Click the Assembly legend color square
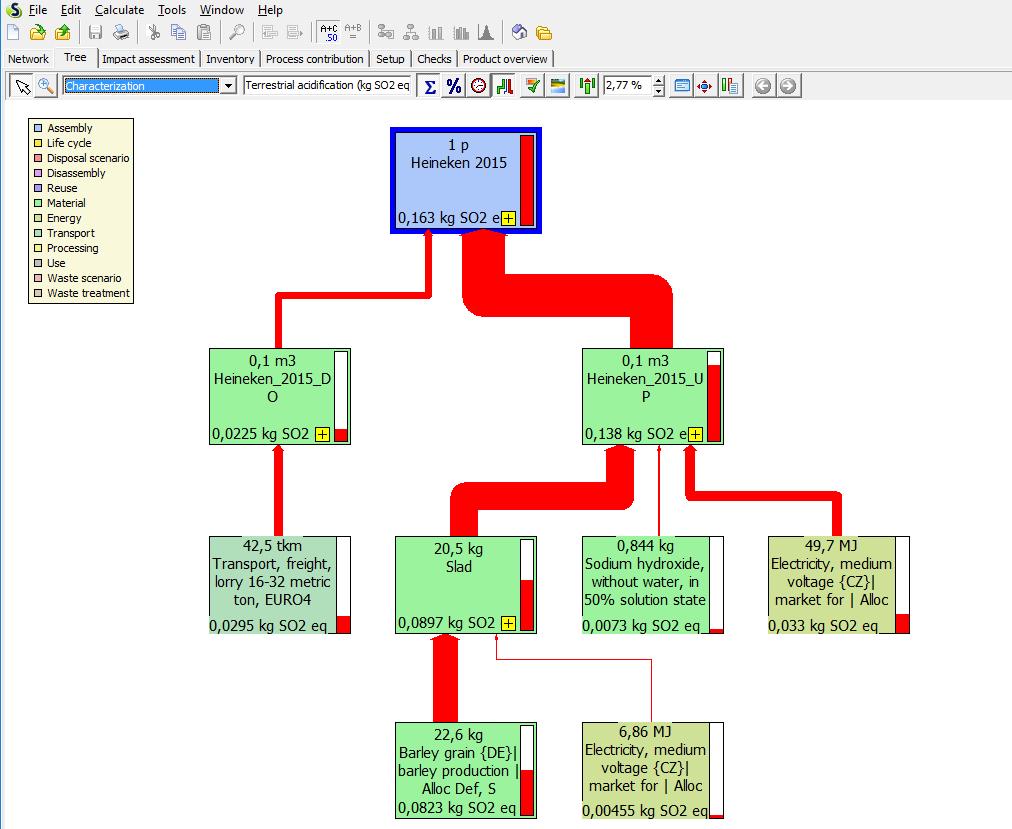Screen dimensions: 1012x829 pyautogui.click(x=38, y=128)
